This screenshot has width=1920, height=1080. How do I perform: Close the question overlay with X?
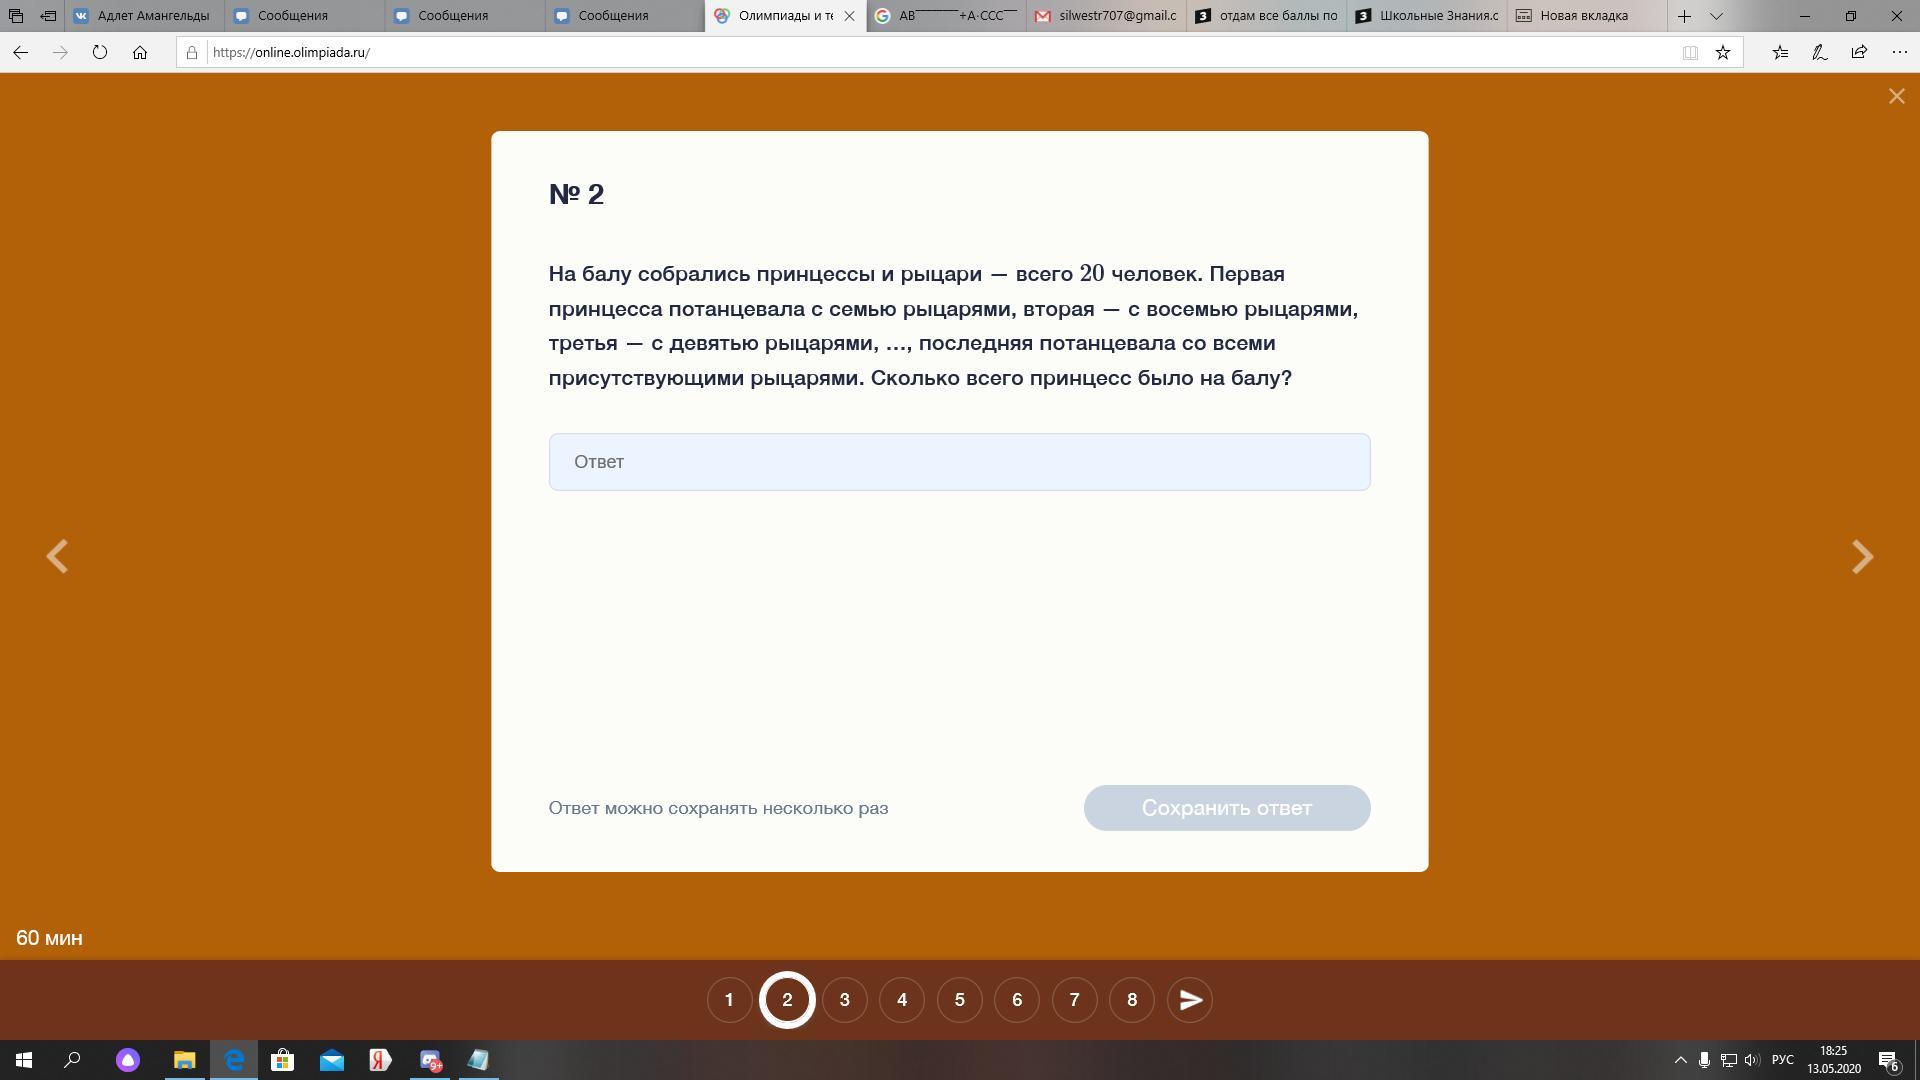click(x=1896, y=96)
